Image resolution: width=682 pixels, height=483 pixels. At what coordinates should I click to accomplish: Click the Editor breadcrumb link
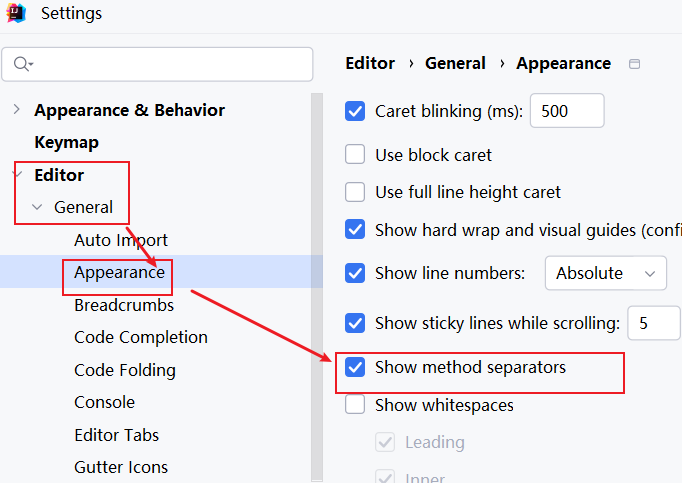(370, 63)
